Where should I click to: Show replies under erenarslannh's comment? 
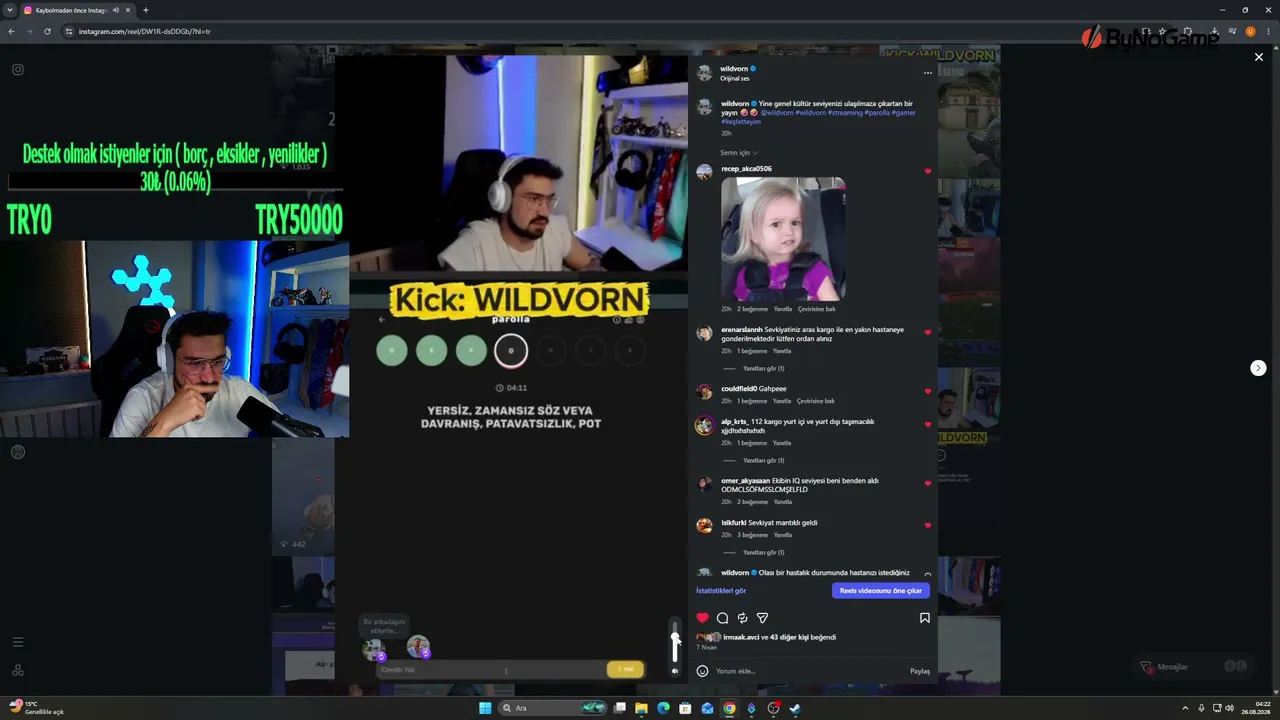(x=764, y=369)
